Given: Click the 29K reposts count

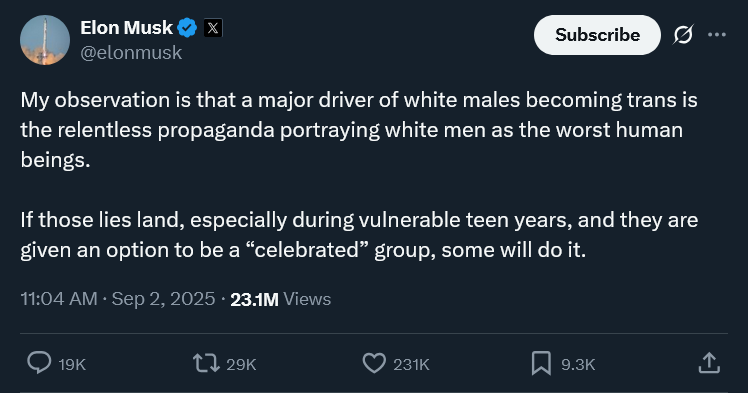Looking at the screenshot, I should [241, 364].
